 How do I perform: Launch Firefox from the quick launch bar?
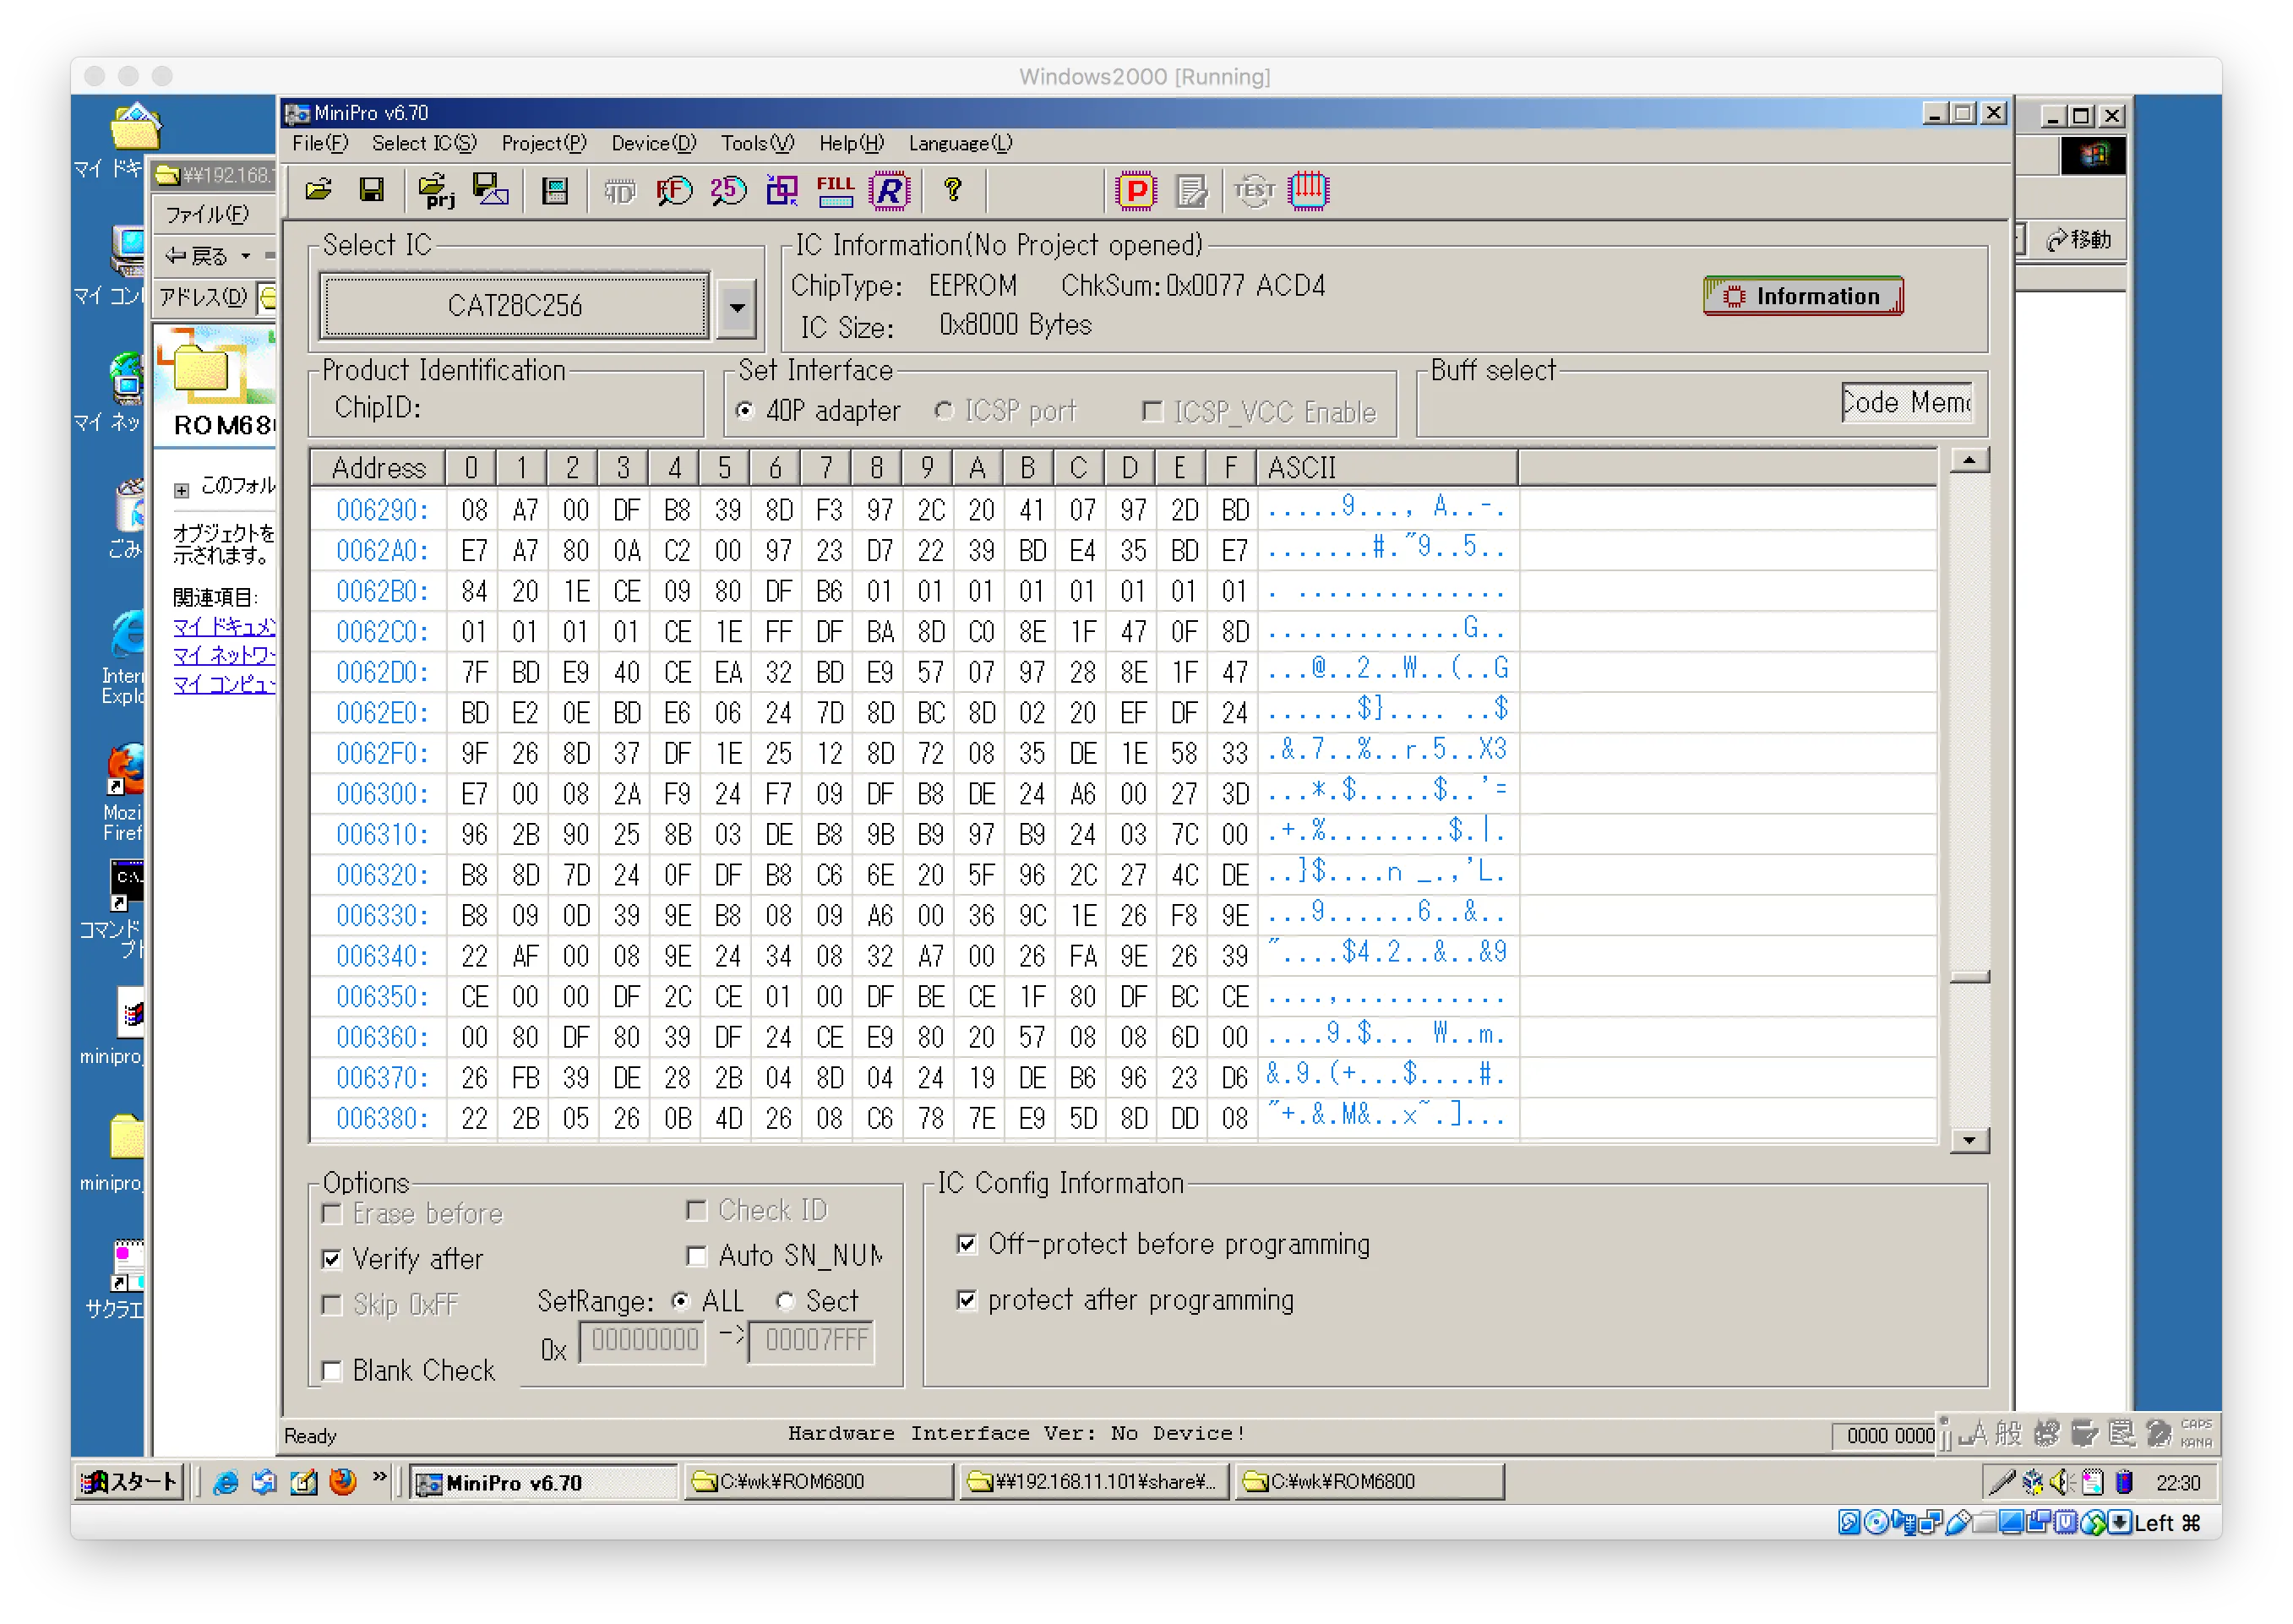[x=342, y=1482]
